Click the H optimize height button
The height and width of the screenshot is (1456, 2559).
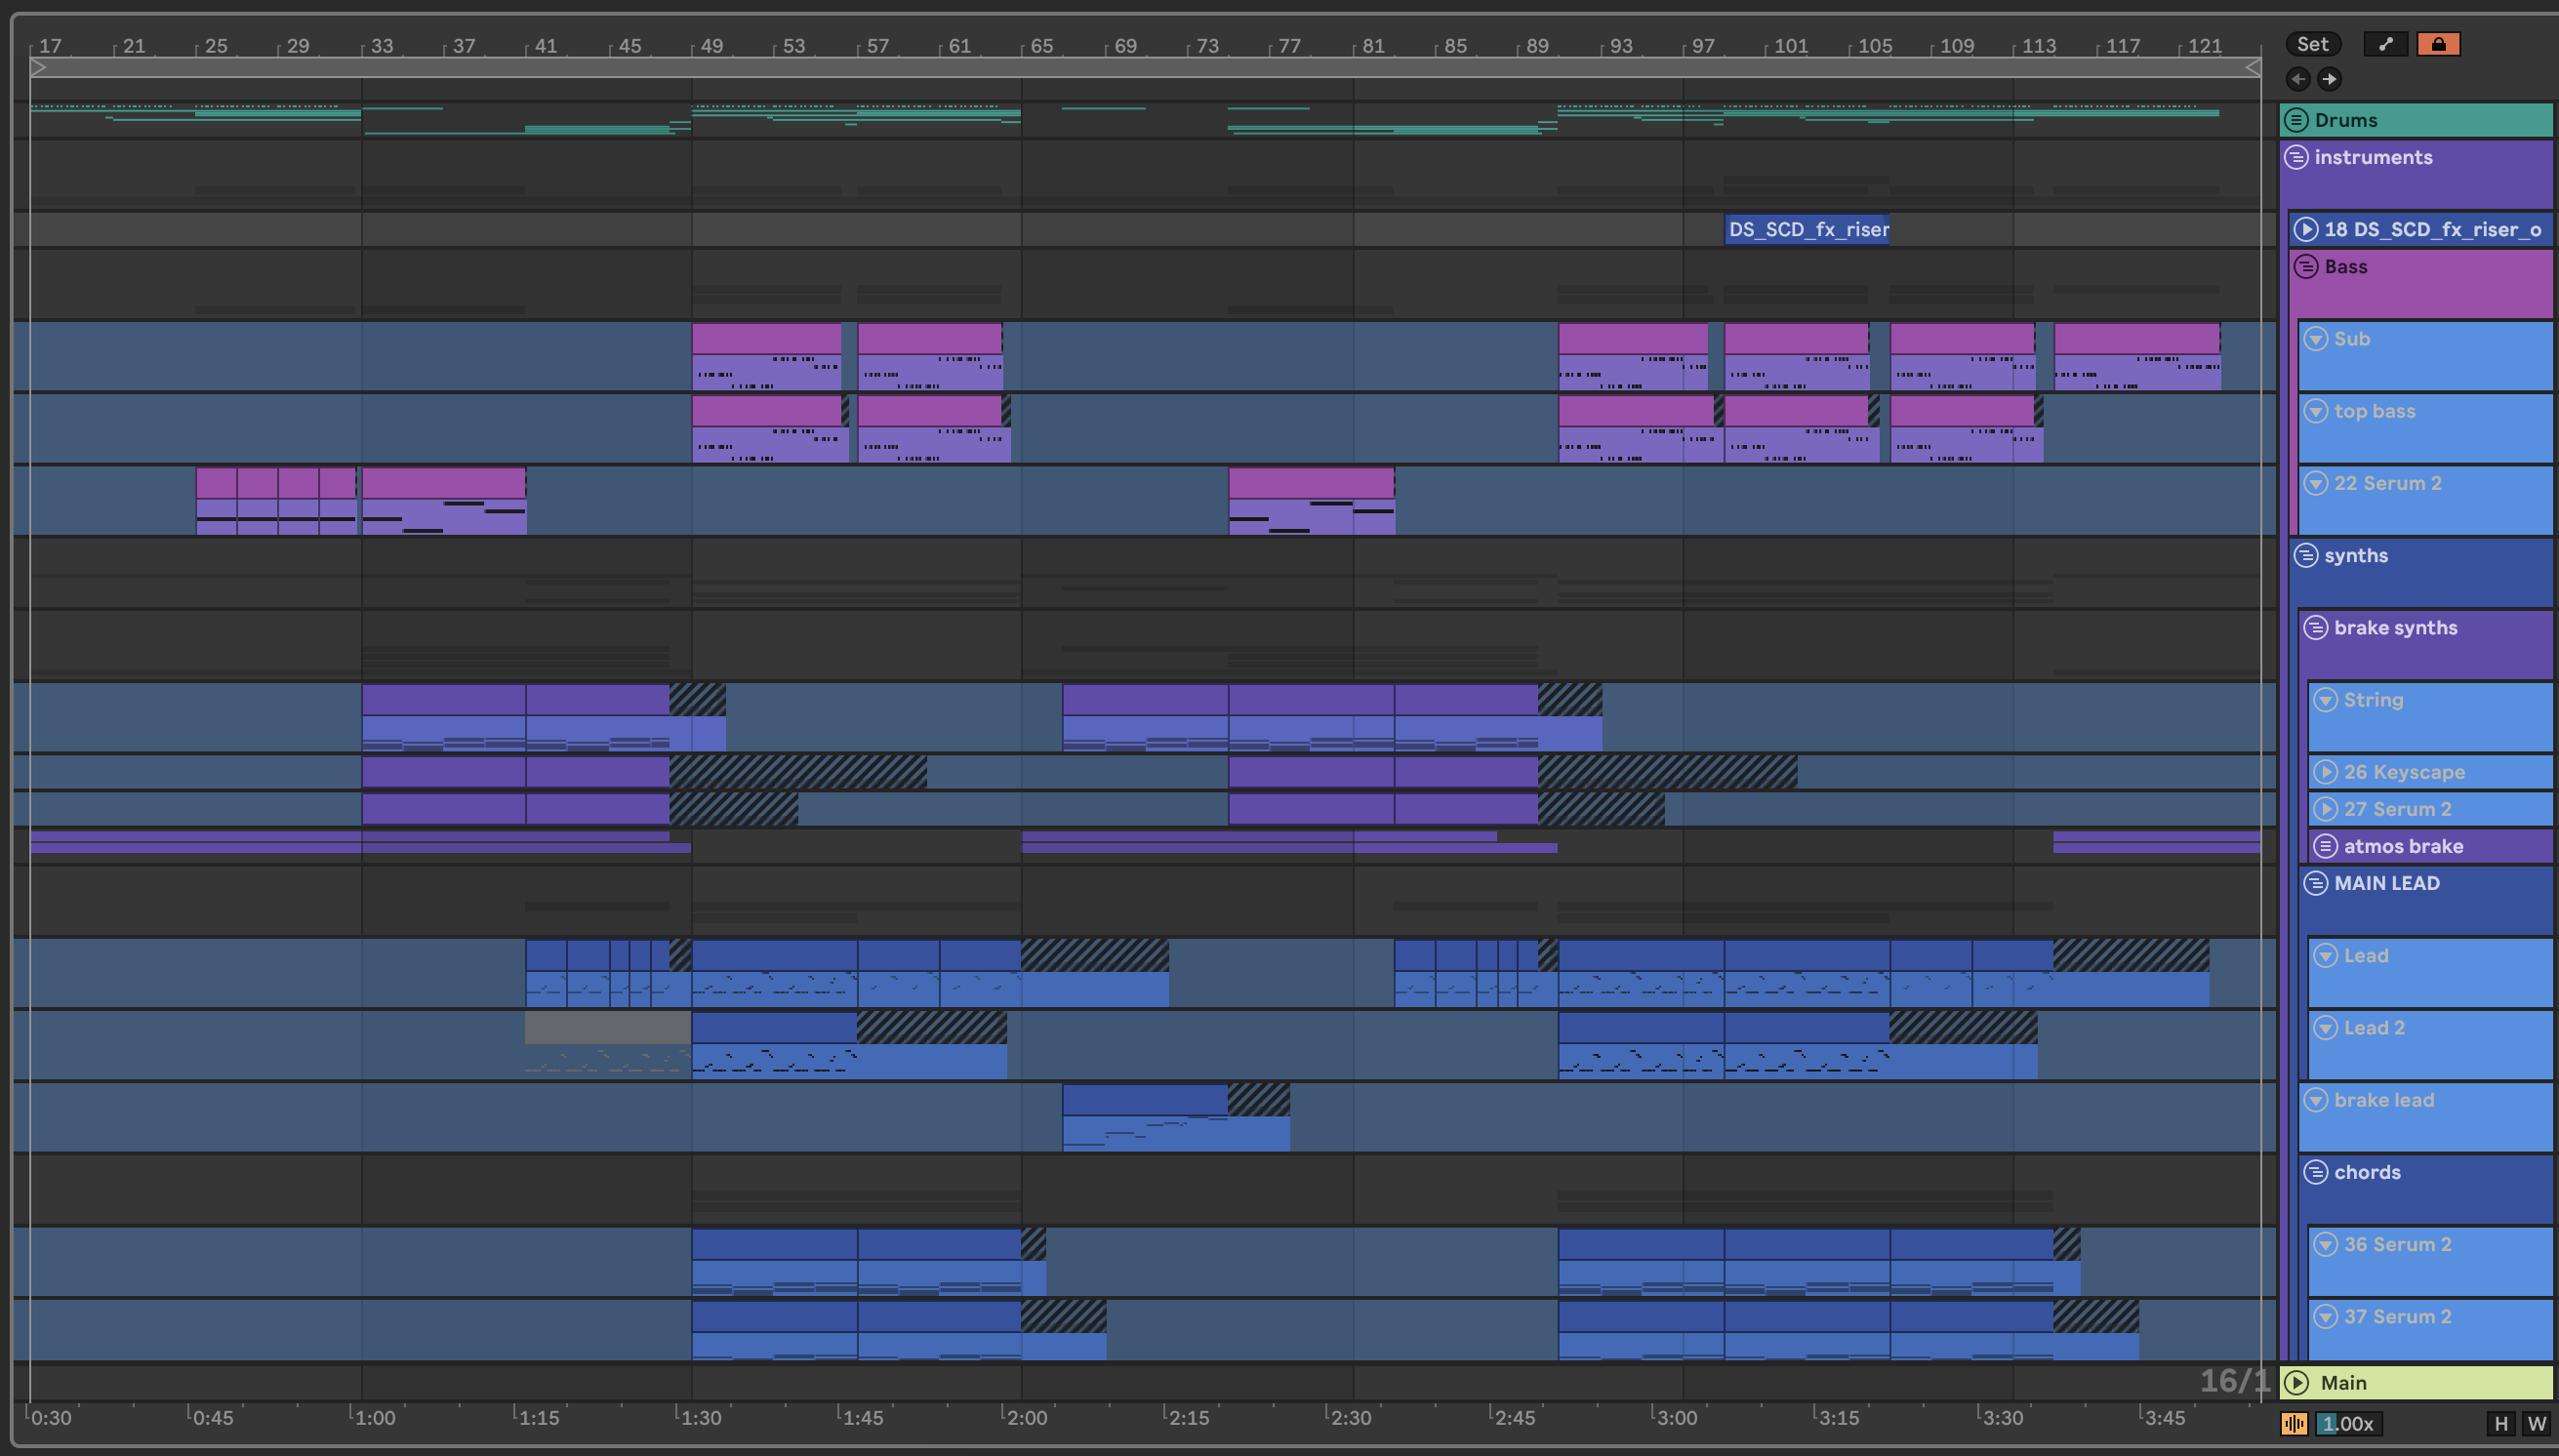click(2500, 1423)
